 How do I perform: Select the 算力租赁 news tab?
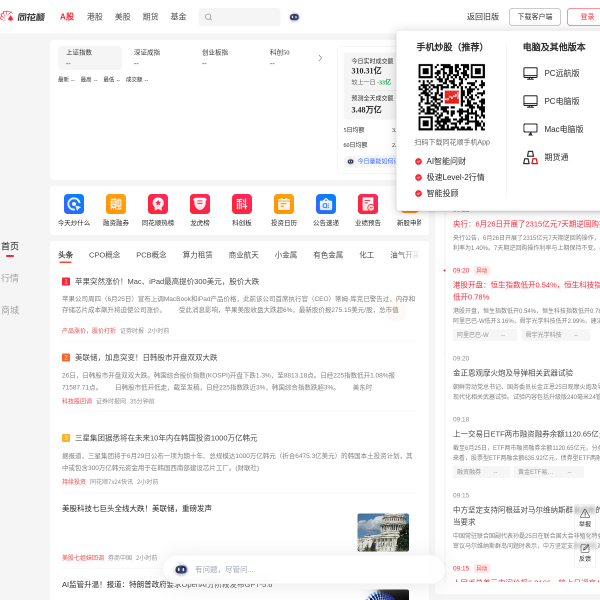click(197, 255)
